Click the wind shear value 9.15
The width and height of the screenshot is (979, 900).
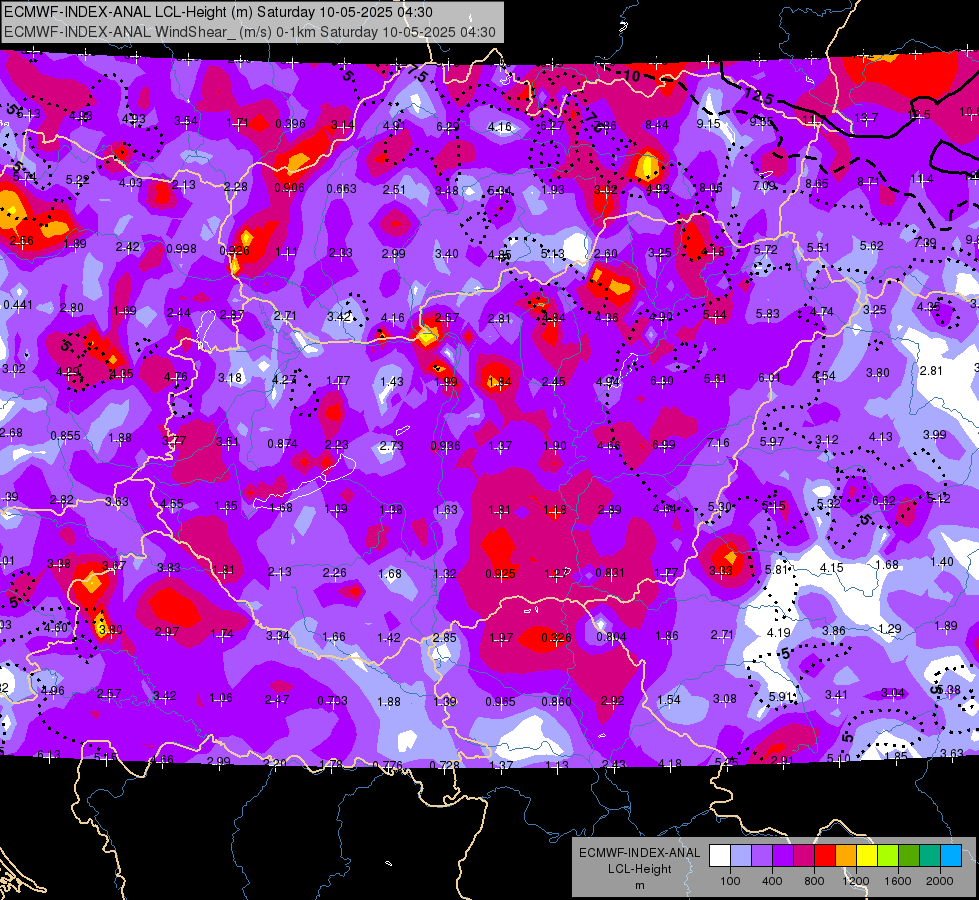709,124
